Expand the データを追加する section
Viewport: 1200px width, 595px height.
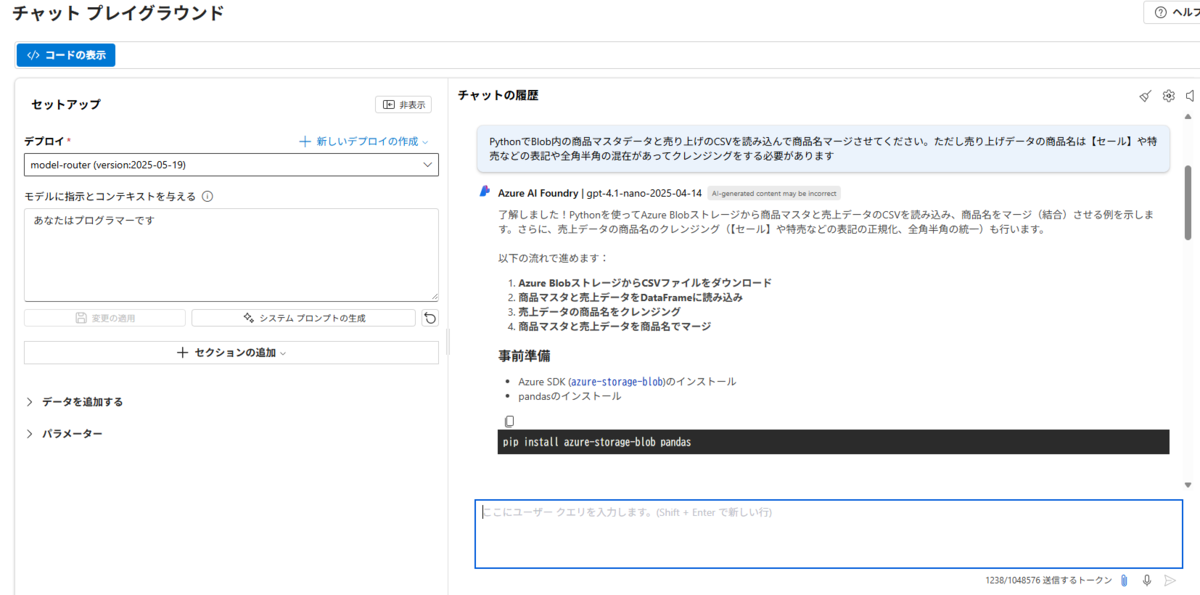(75, 402)
